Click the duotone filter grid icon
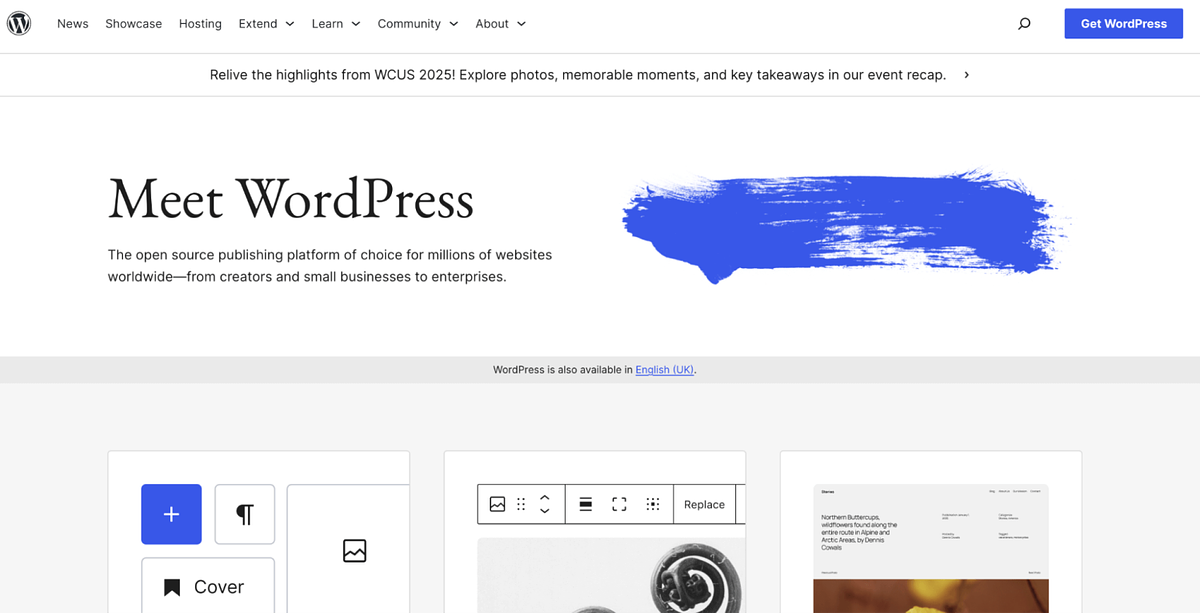Screen dimensions: 1200x613 653,504
